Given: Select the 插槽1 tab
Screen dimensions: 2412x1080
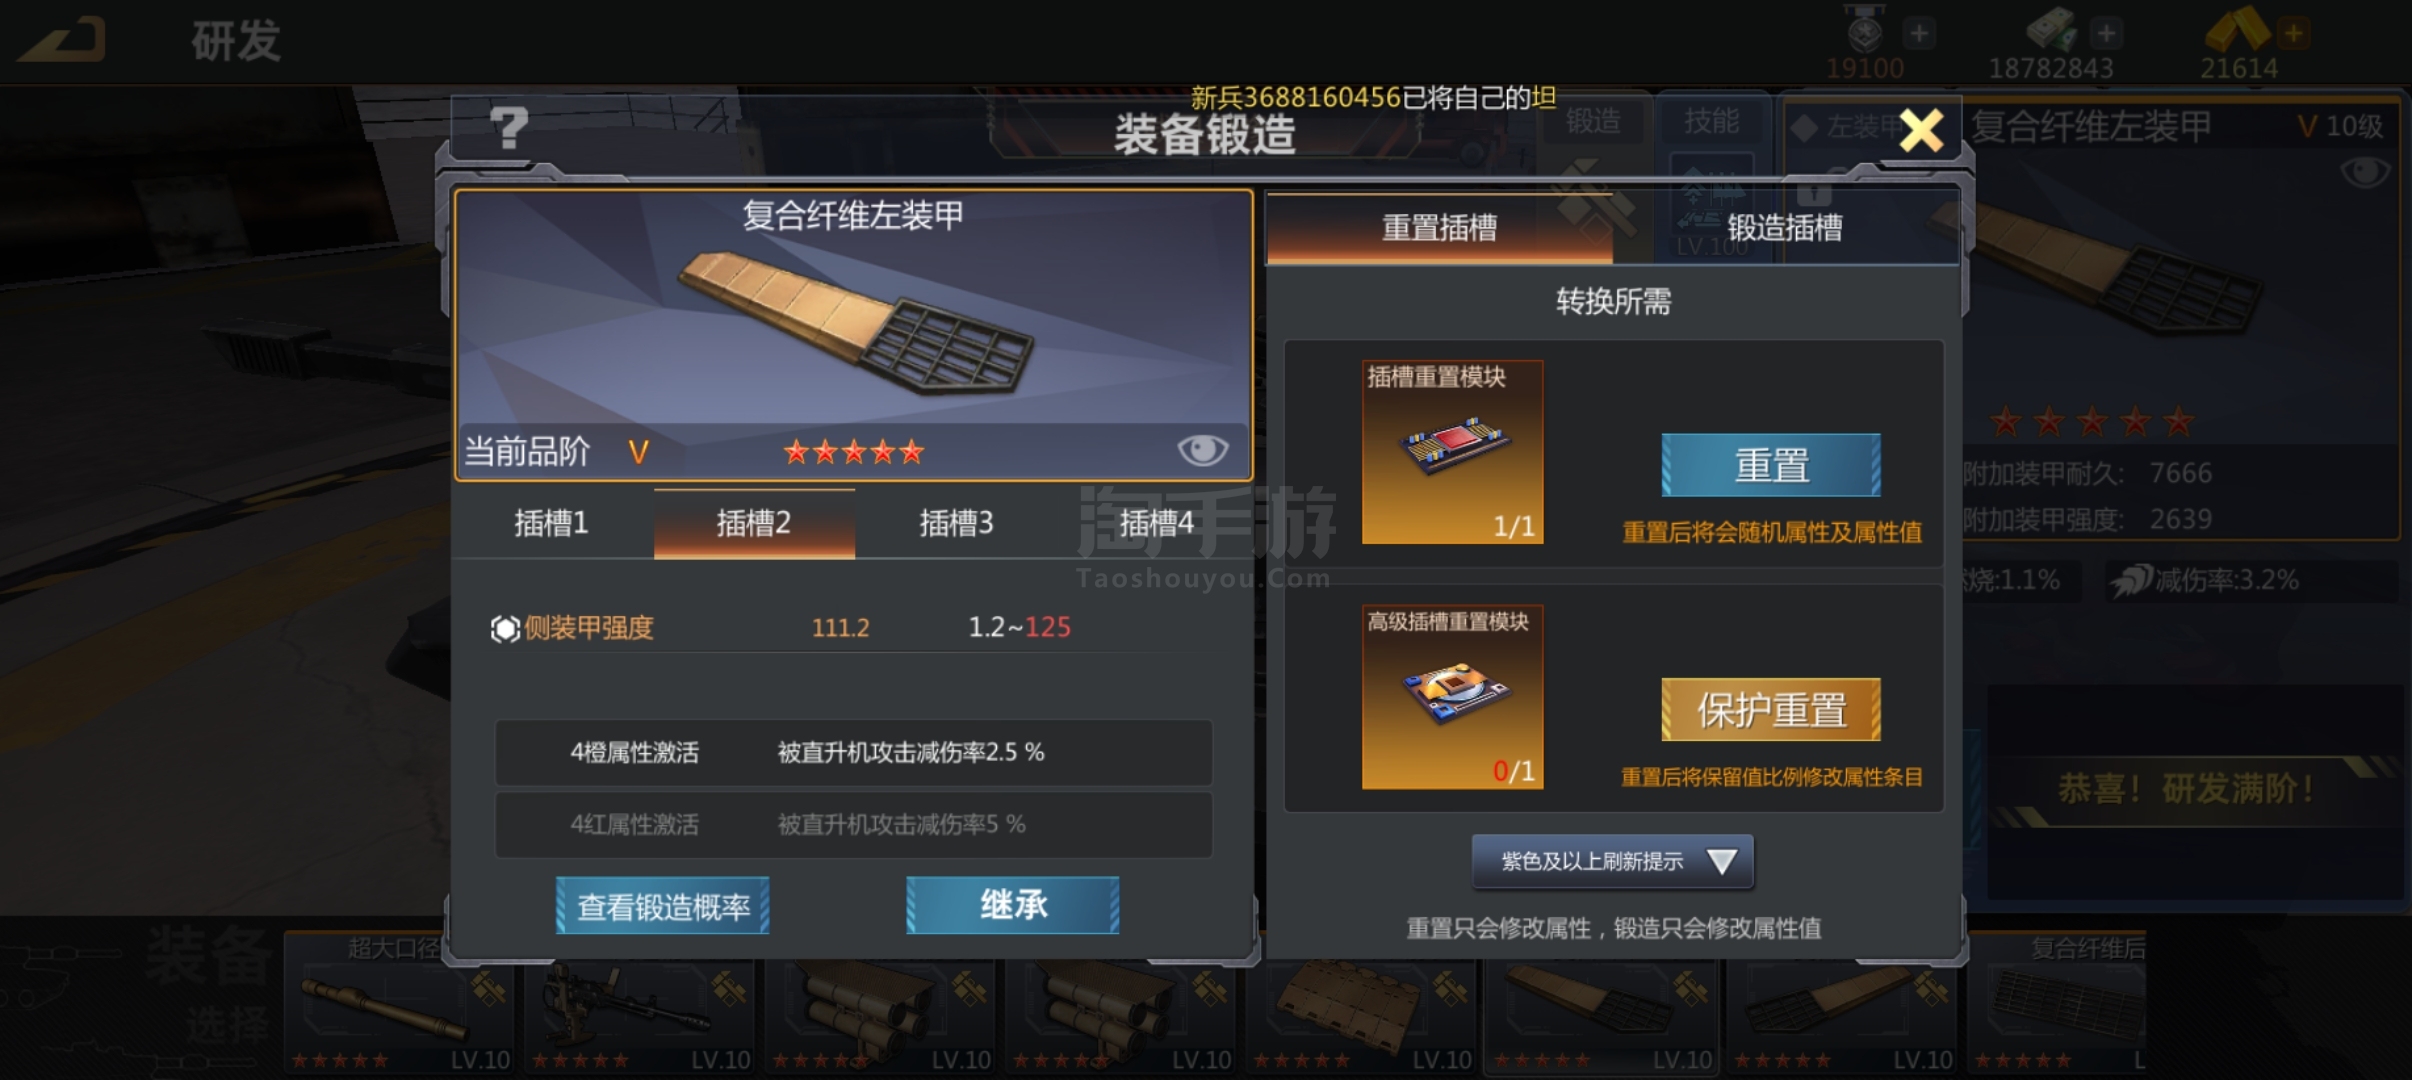Looking at the screenshot, I should pos(551,523).
